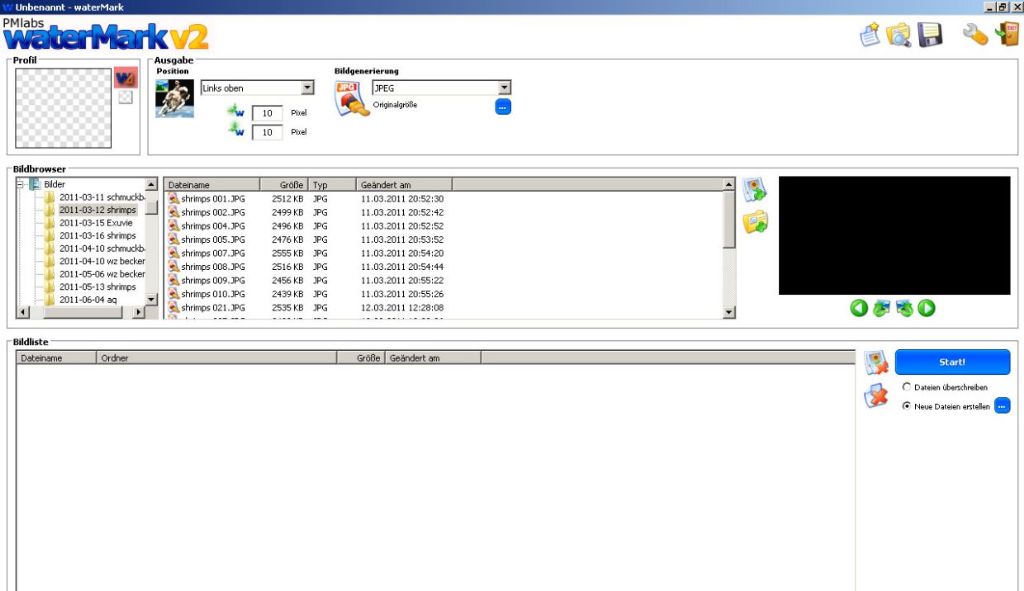Sort file browser by 'Geändert am' column
This screenshot has height=591, width=1024.
click(403, 185)
